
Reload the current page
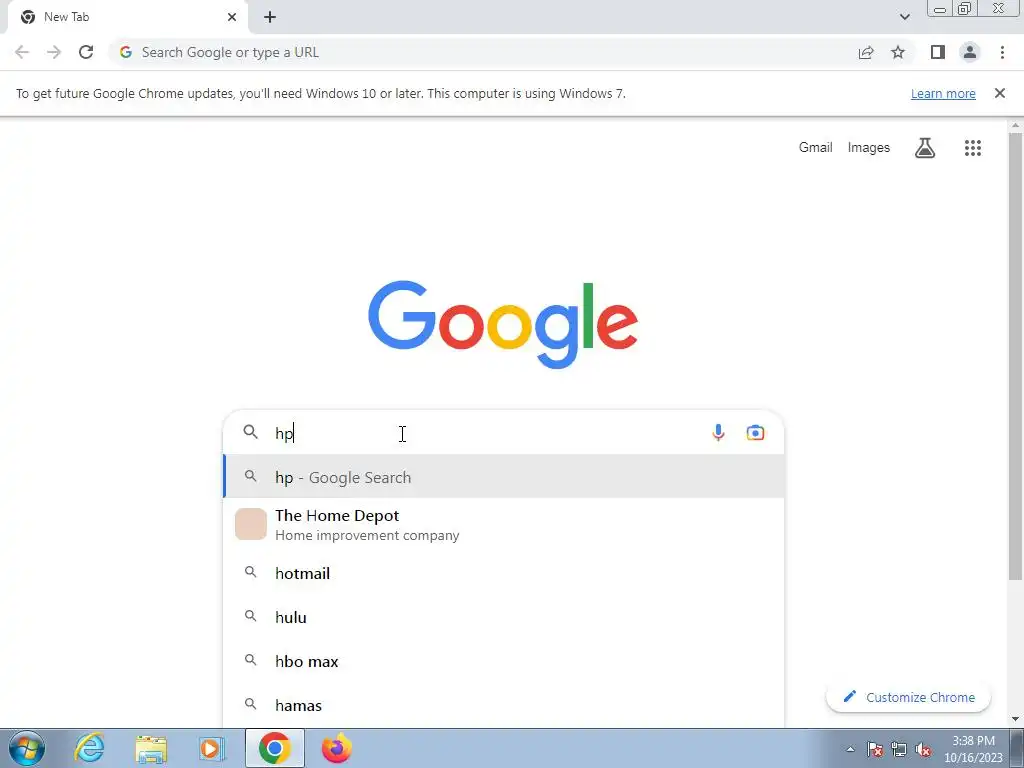click(86, 52)
